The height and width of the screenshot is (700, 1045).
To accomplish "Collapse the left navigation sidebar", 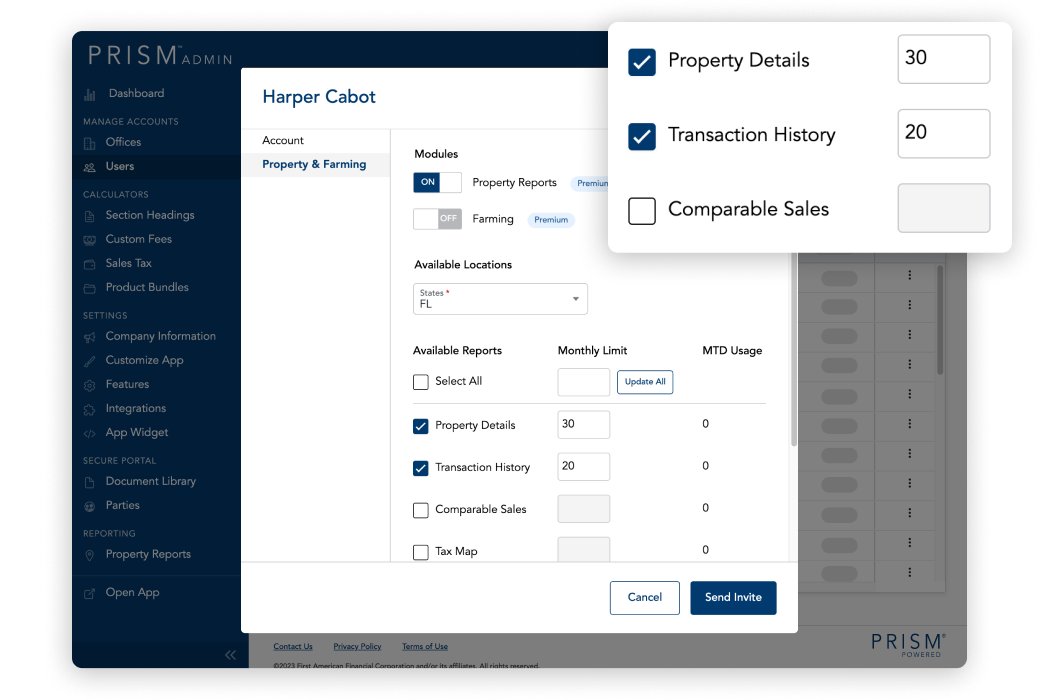I will pos(230,654).
